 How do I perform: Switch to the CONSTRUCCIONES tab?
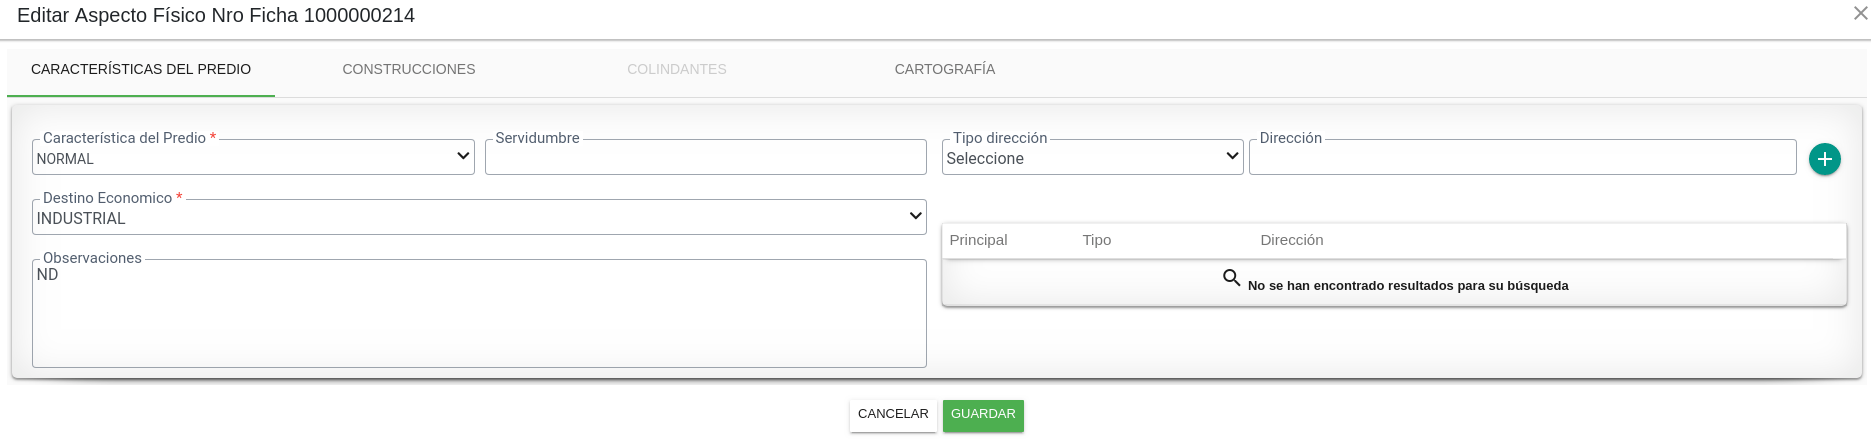pos(409,69)
